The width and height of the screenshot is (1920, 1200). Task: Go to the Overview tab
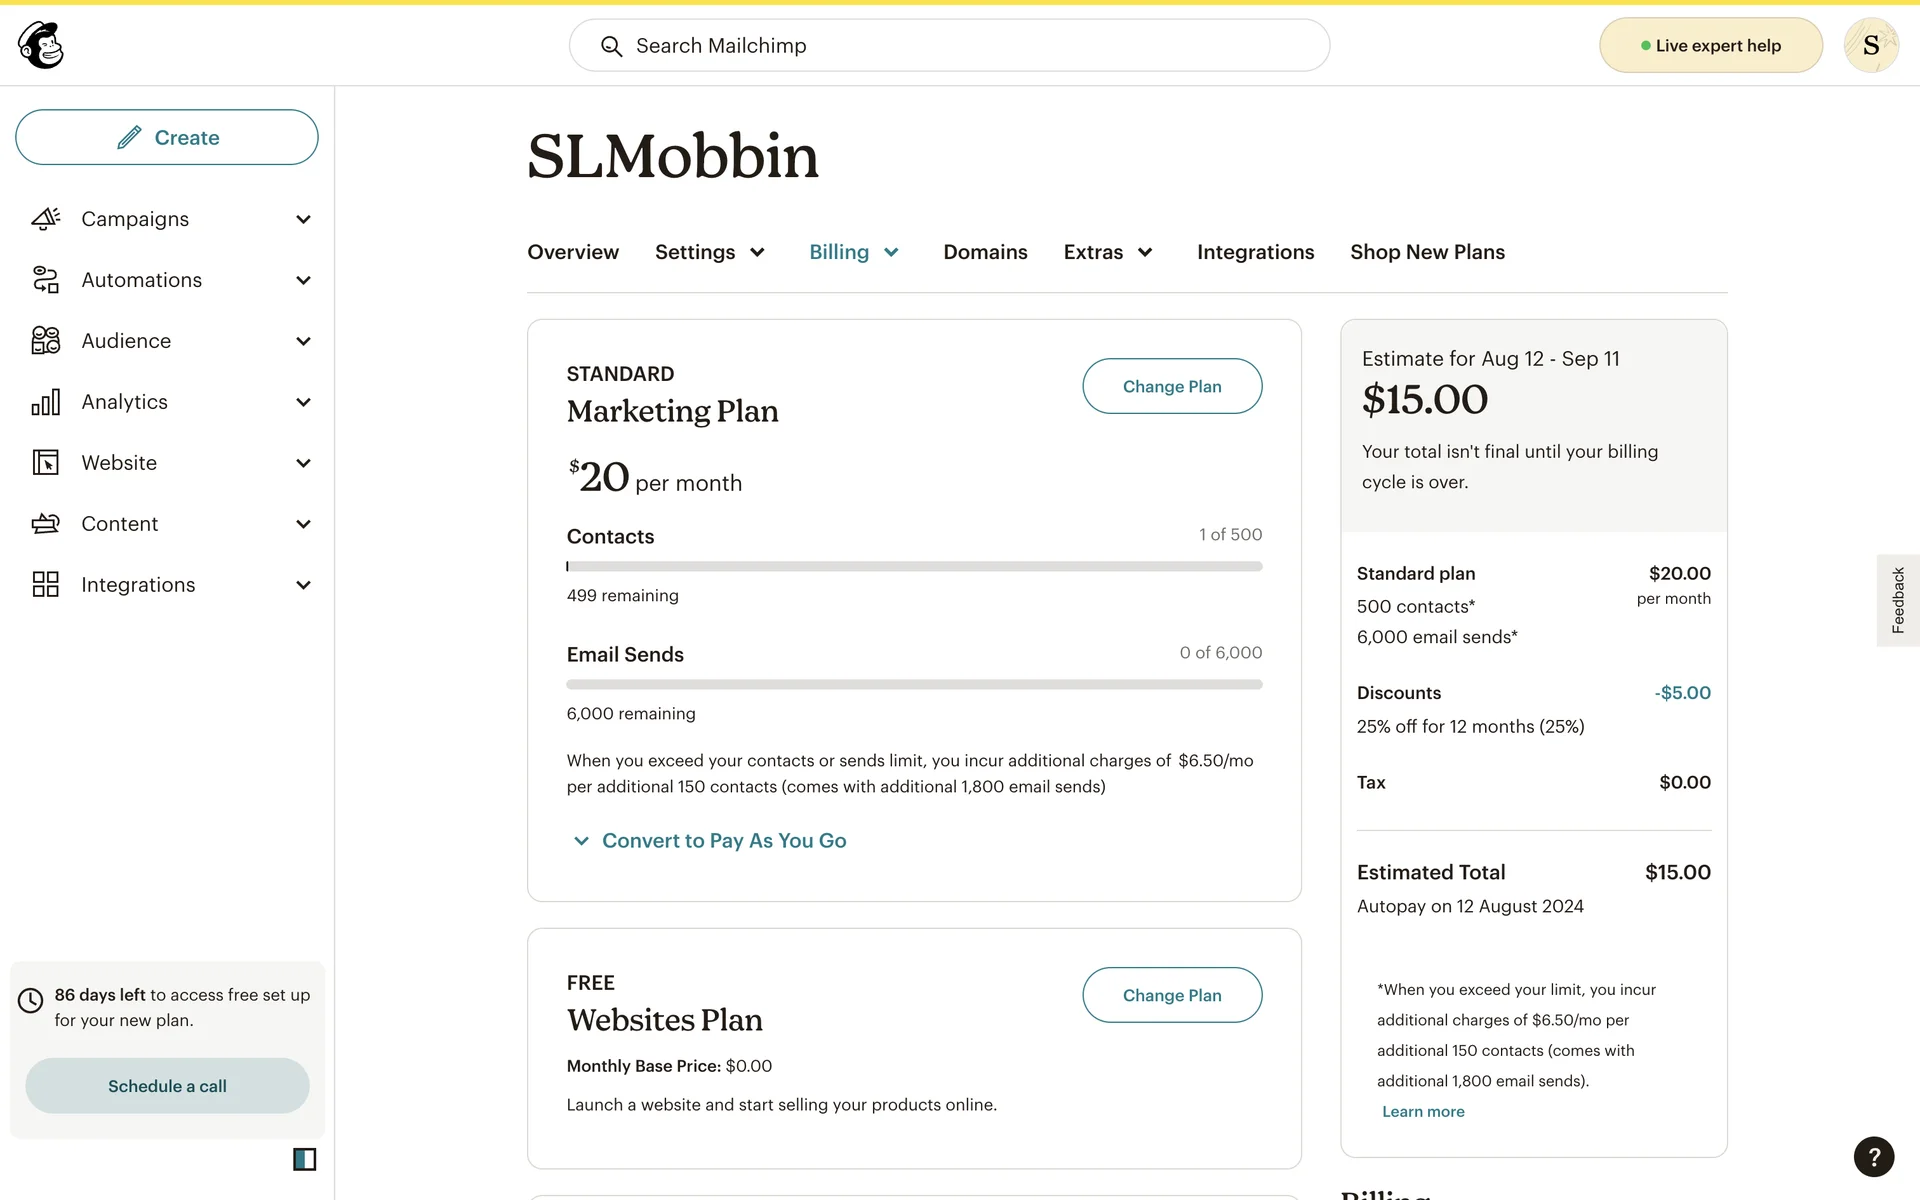tap(573, 252)
